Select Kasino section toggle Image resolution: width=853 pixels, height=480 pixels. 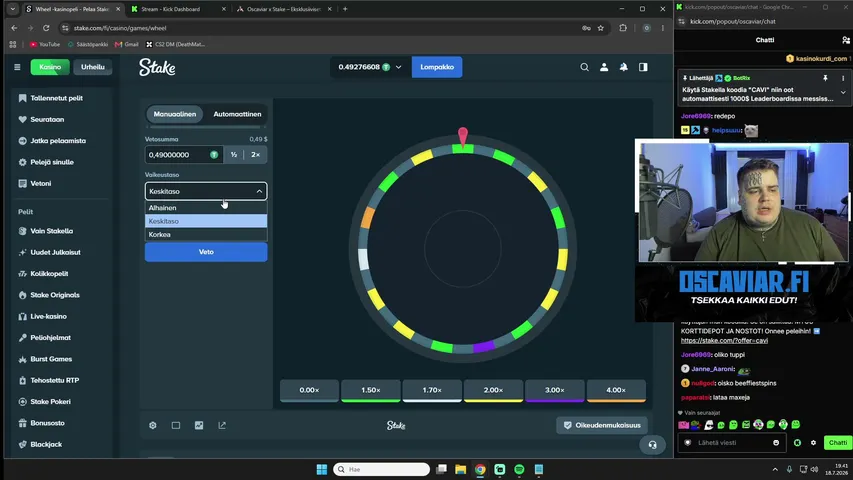click(x=50, y=67)
